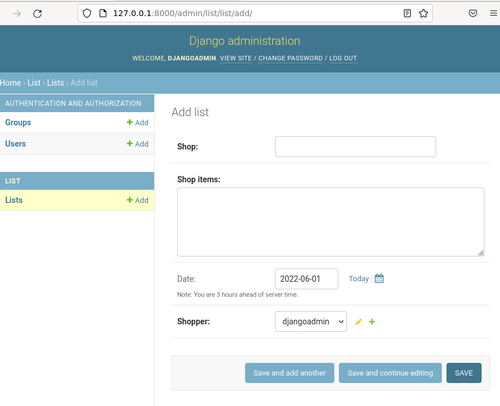
Task: Click the green plus add shopper icon
Action: [372, 322]
